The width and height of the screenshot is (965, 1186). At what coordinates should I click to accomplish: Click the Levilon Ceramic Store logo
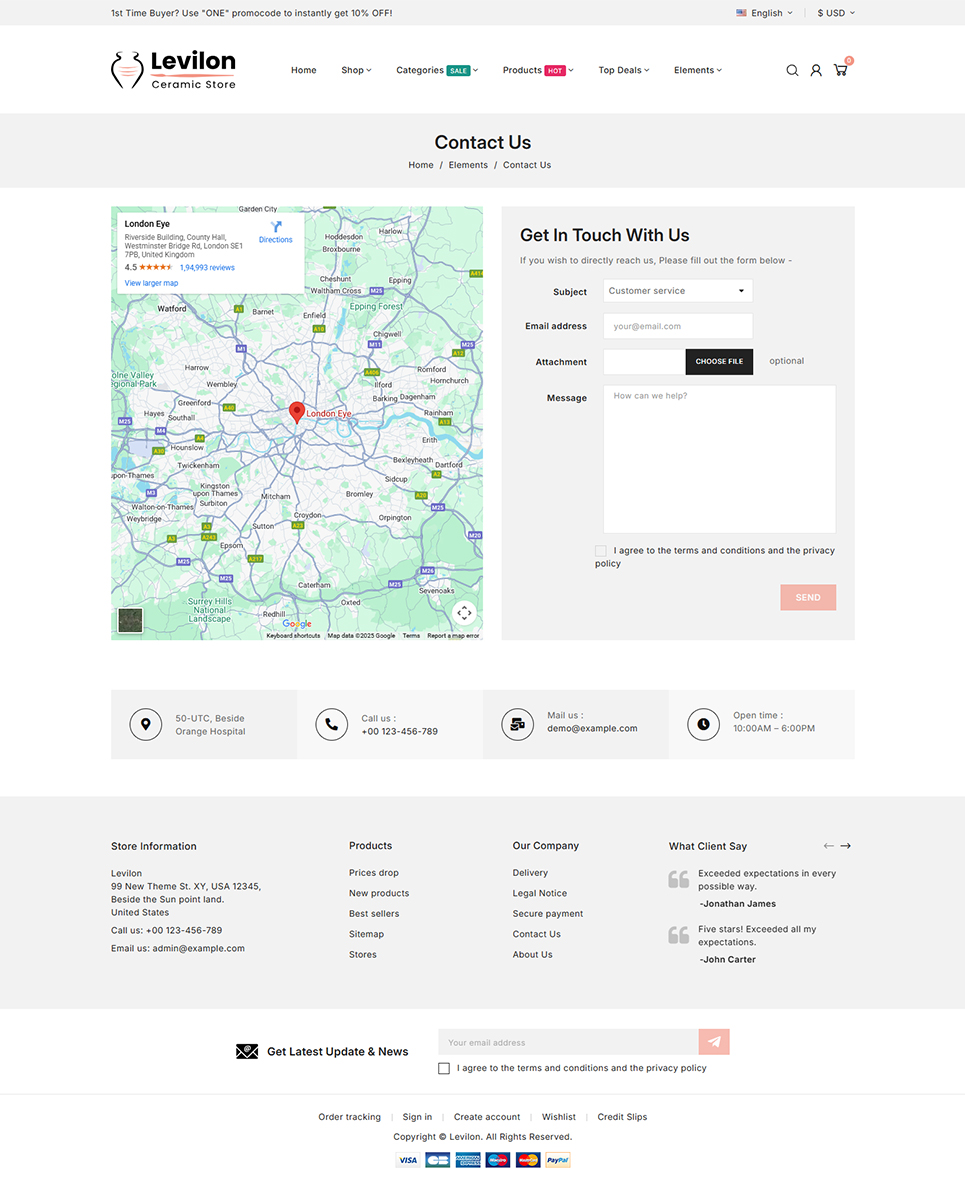click(x=174, y=70)
